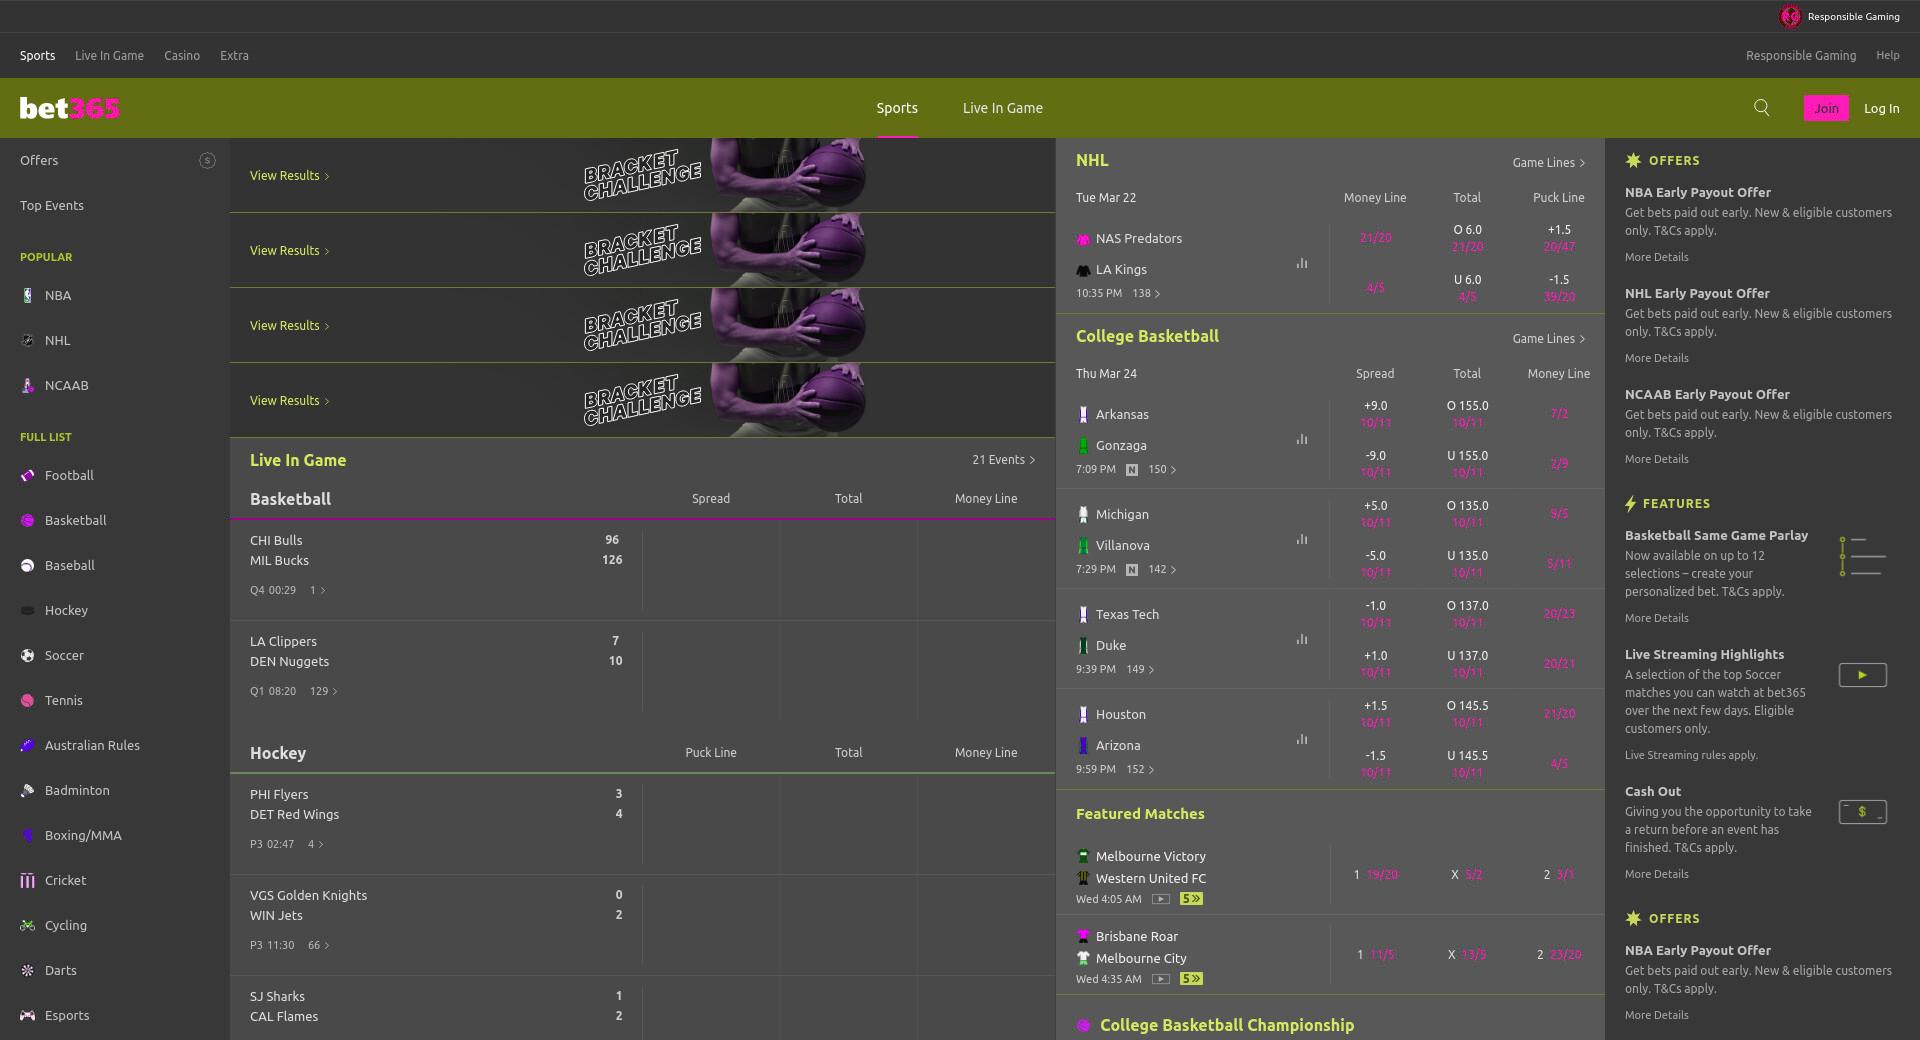The width and height of the screenshot is (1920, 1040).
Task: Expand Texas Tech vs Duke 149 markets
Action: click(x=1140, y=669)
